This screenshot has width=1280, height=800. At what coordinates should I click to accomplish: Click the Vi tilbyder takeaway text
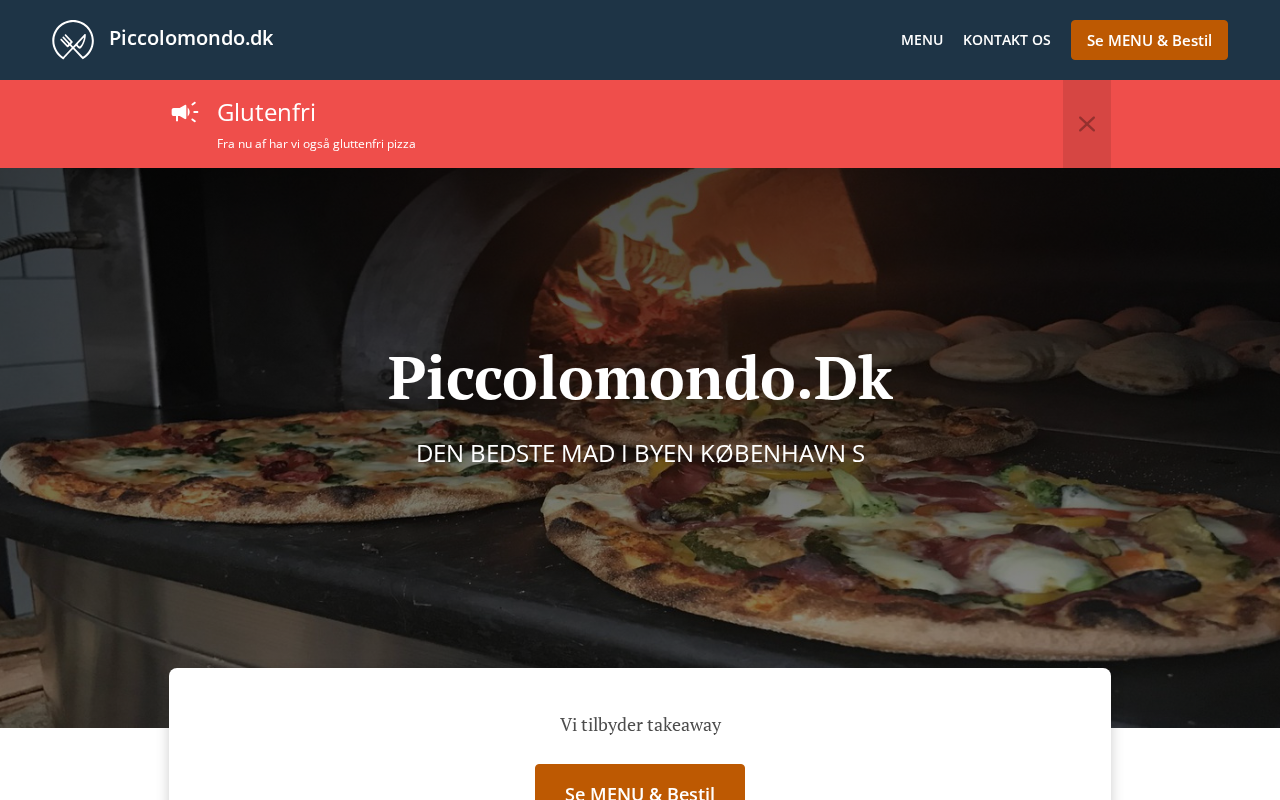coord(640,725)
